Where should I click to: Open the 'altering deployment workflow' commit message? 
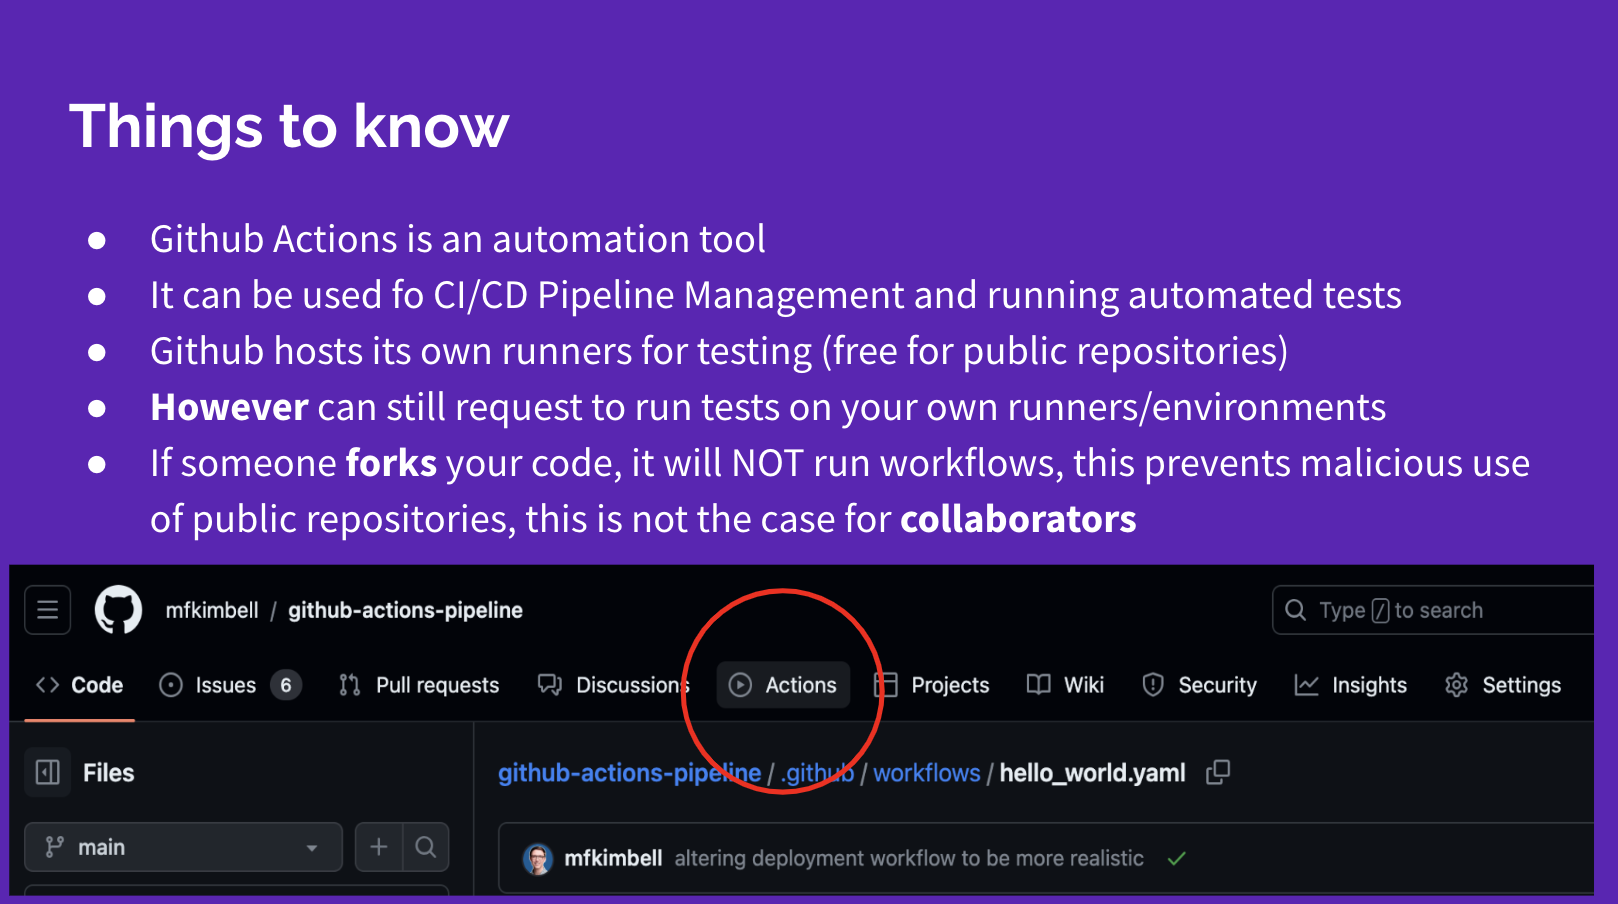pyautogui.click(x=909, y=858)
